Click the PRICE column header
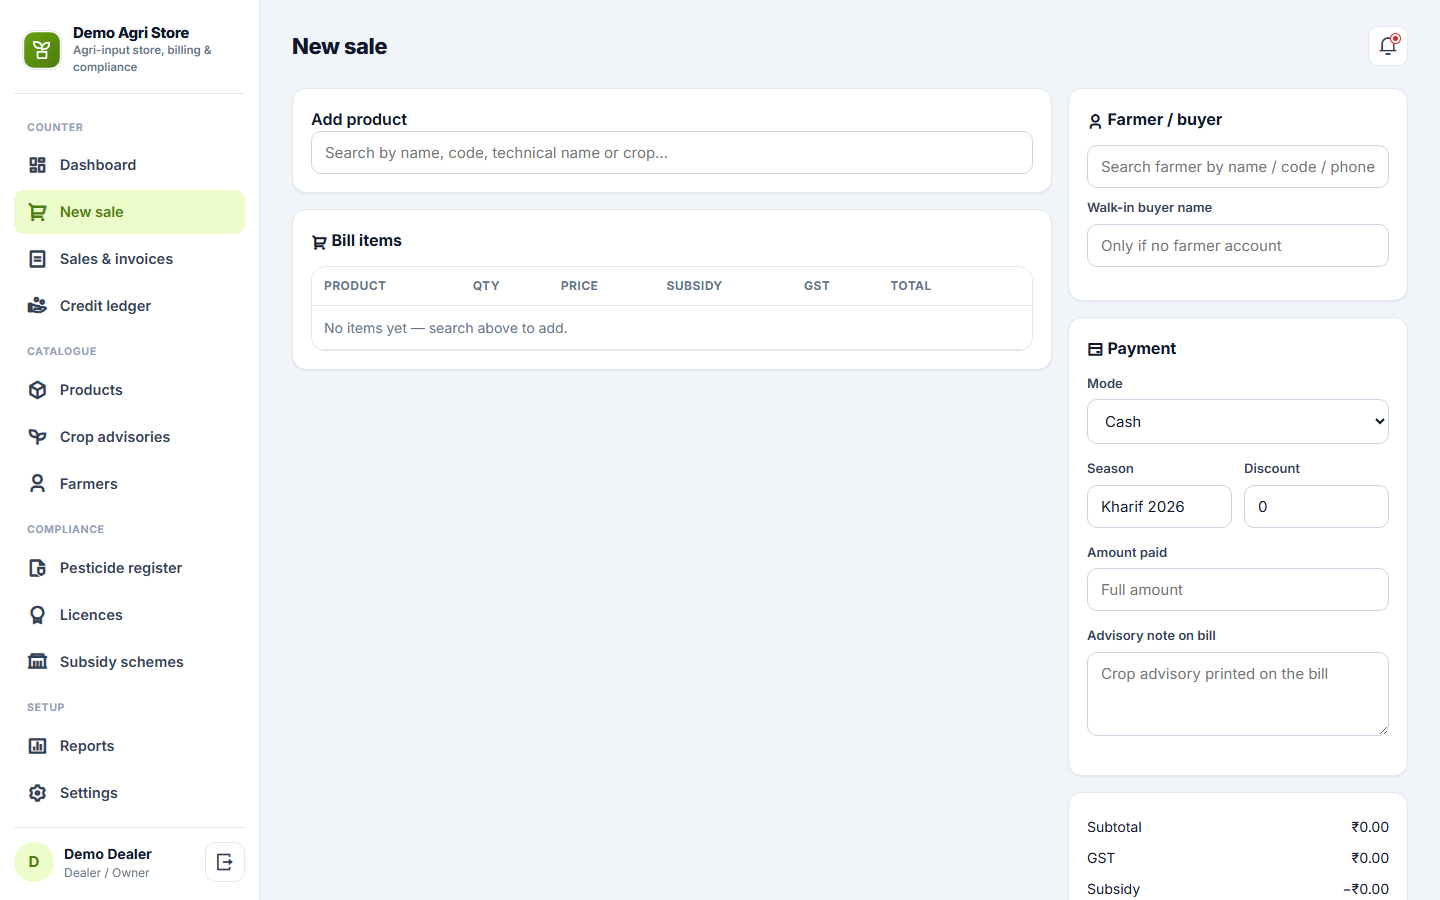This screenshot has height=900, width=1440. click(x=579, y=286)
